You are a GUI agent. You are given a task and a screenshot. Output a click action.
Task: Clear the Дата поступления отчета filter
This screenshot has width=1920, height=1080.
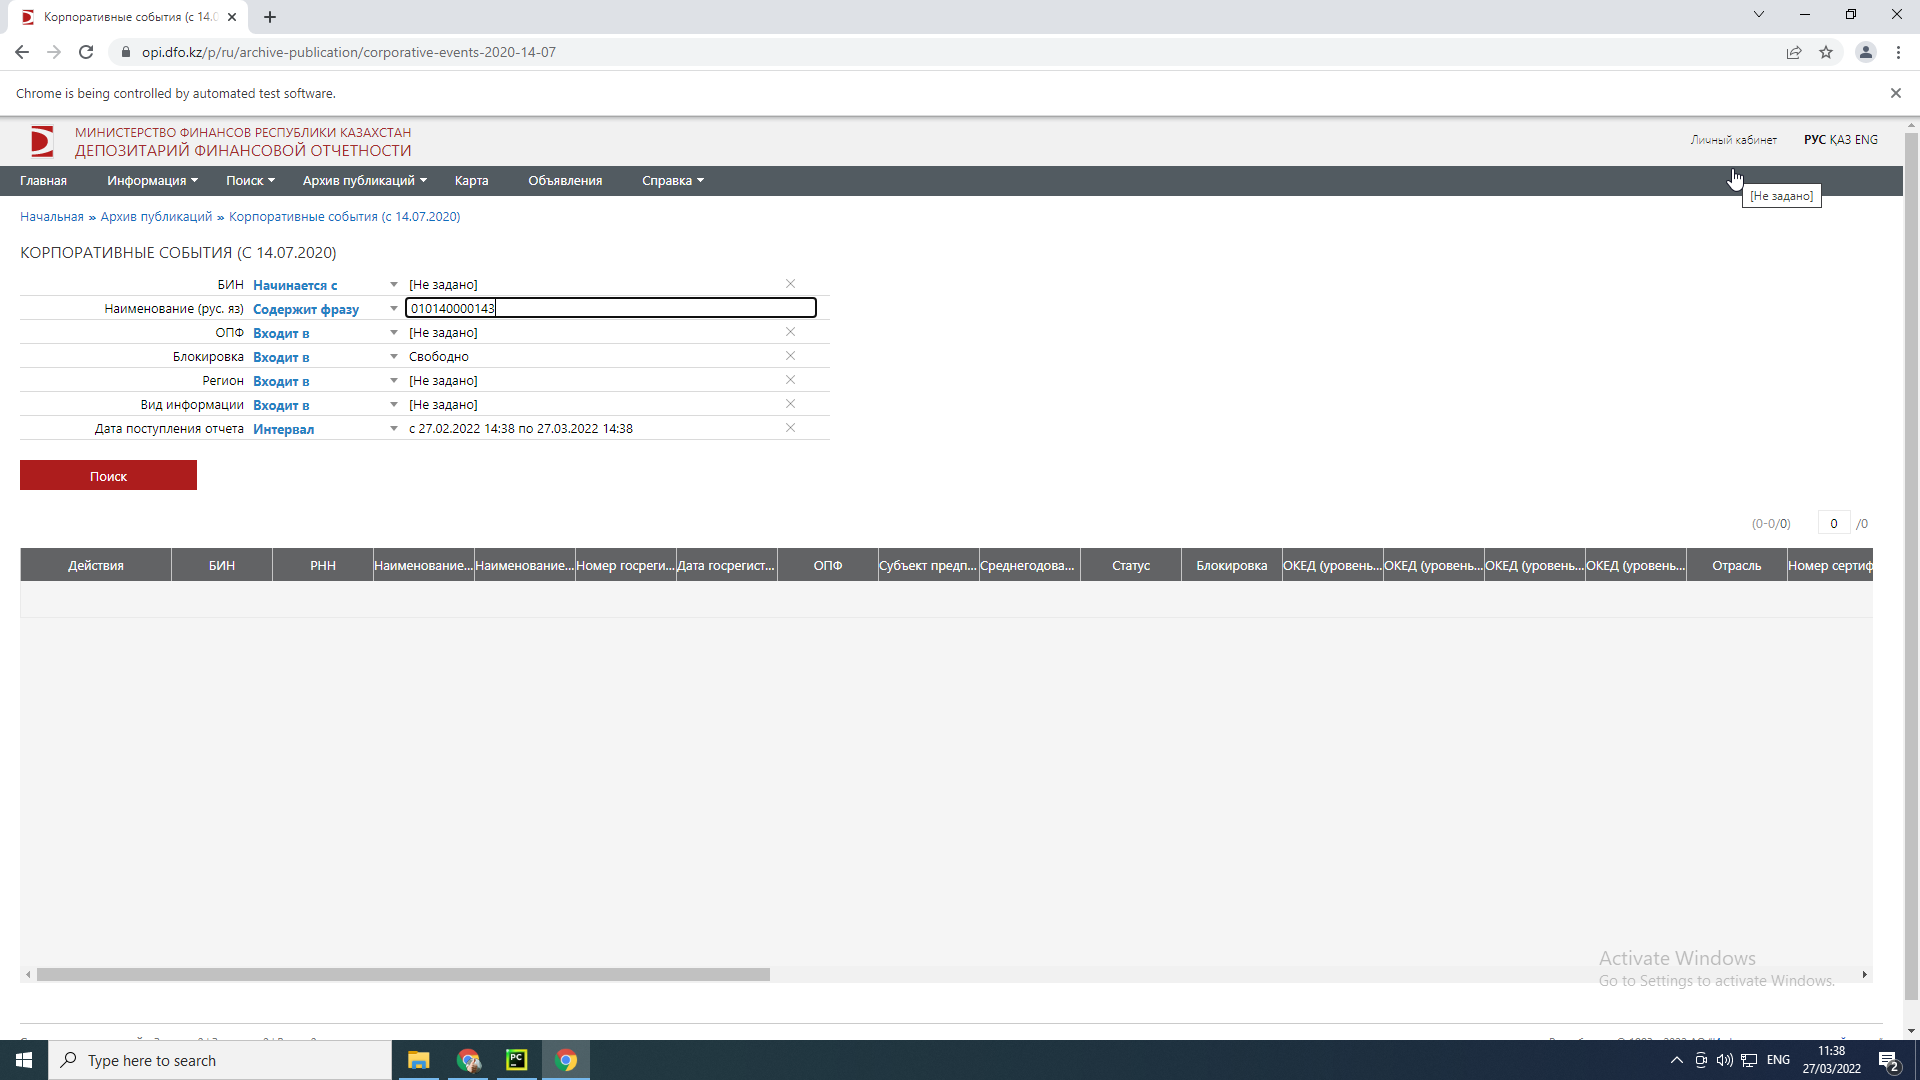click(791, 427)
